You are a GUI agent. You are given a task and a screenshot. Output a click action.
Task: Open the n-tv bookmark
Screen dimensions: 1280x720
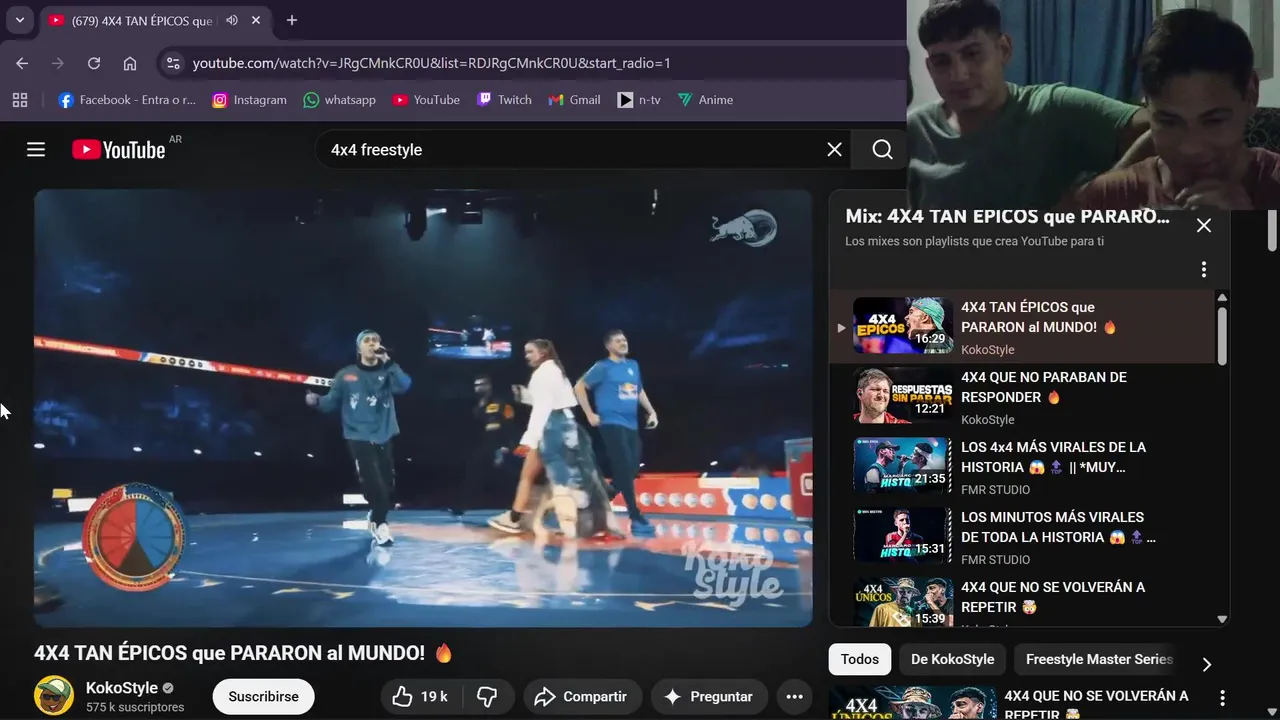coord(639,100)
